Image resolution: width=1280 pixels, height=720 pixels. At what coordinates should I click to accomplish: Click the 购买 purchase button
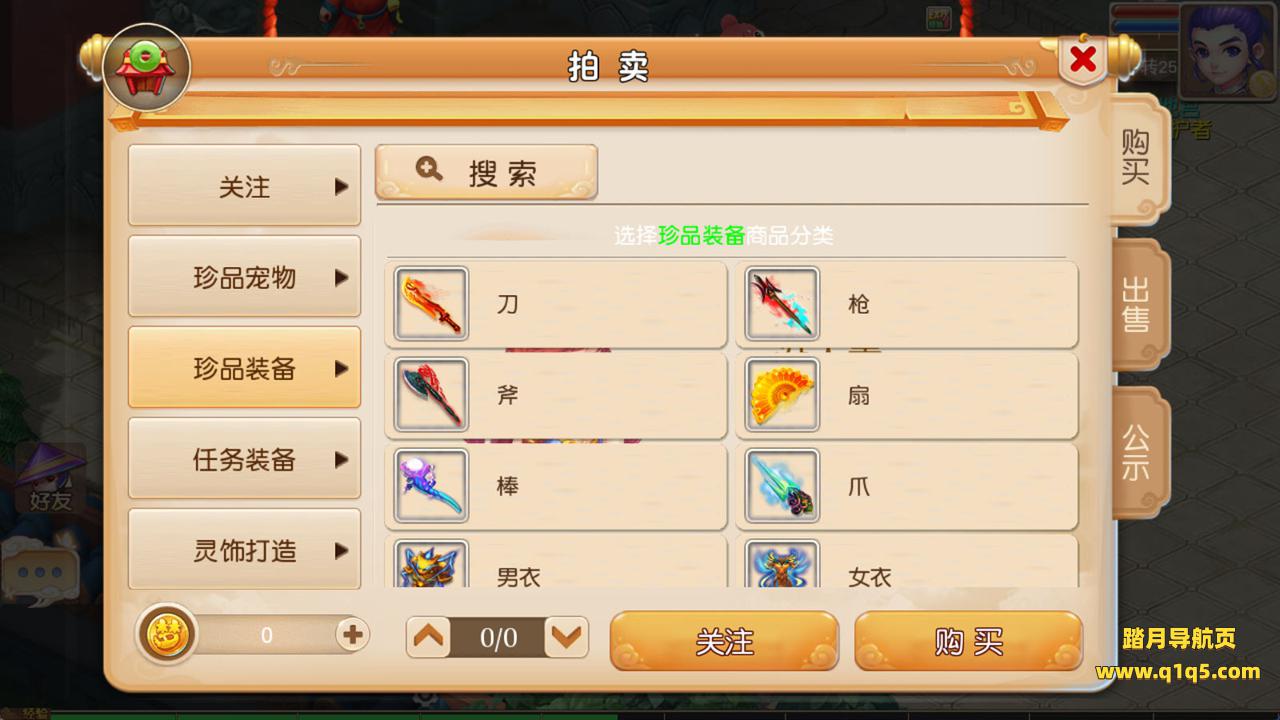pos(968,641)
